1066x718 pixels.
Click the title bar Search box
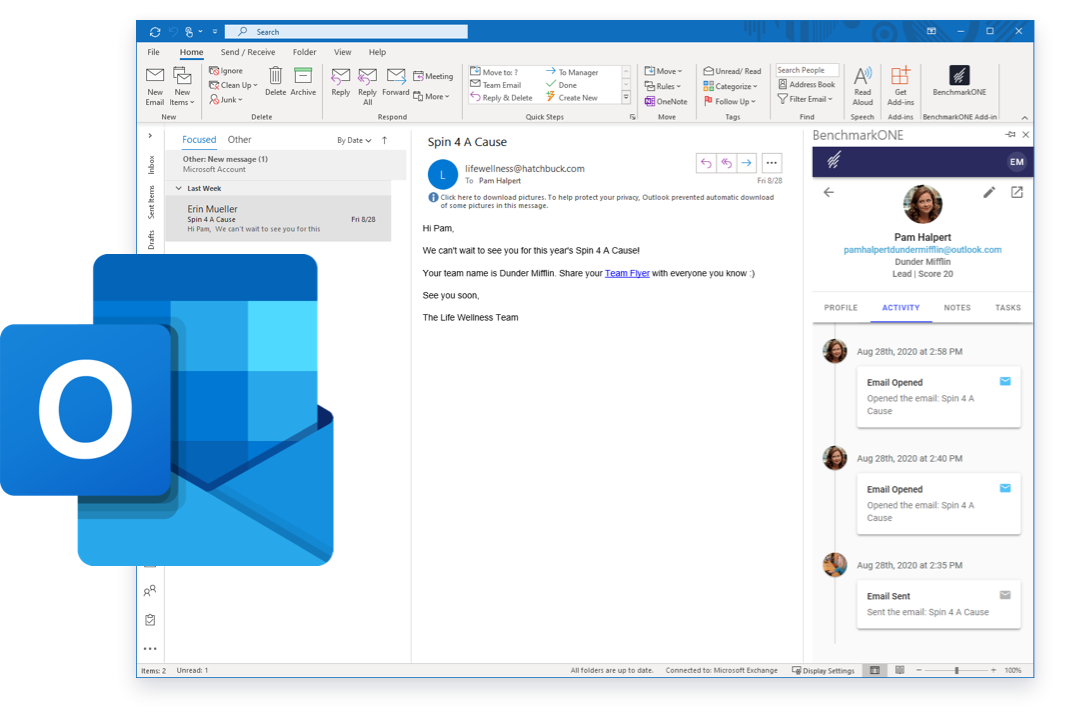point(346,31)
